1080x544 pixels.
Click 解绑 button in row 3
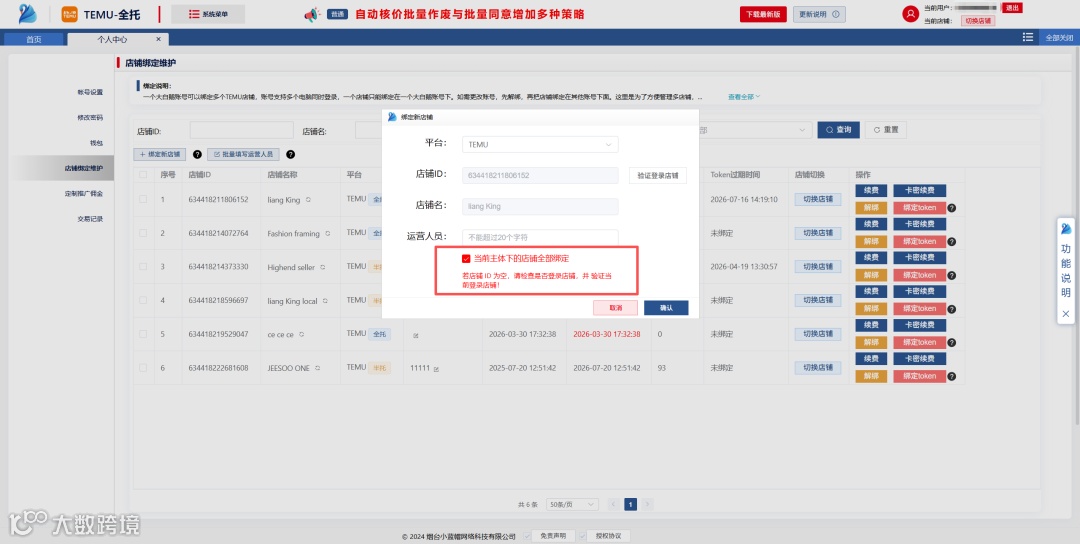871,275
